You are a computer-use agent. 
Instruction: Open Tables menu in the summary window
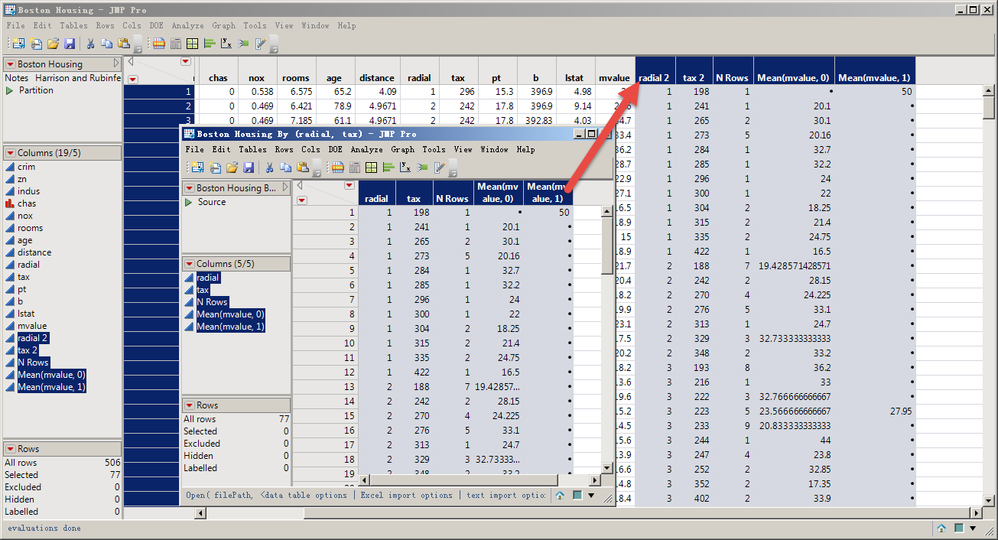tap(253, 150)
